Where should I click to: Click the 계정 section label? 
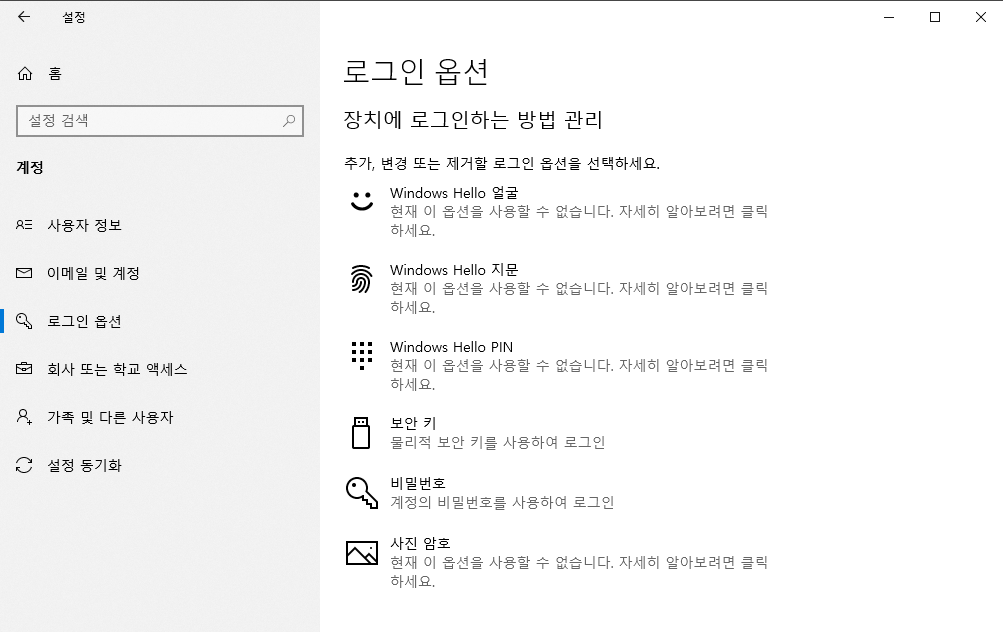[30, 168]
